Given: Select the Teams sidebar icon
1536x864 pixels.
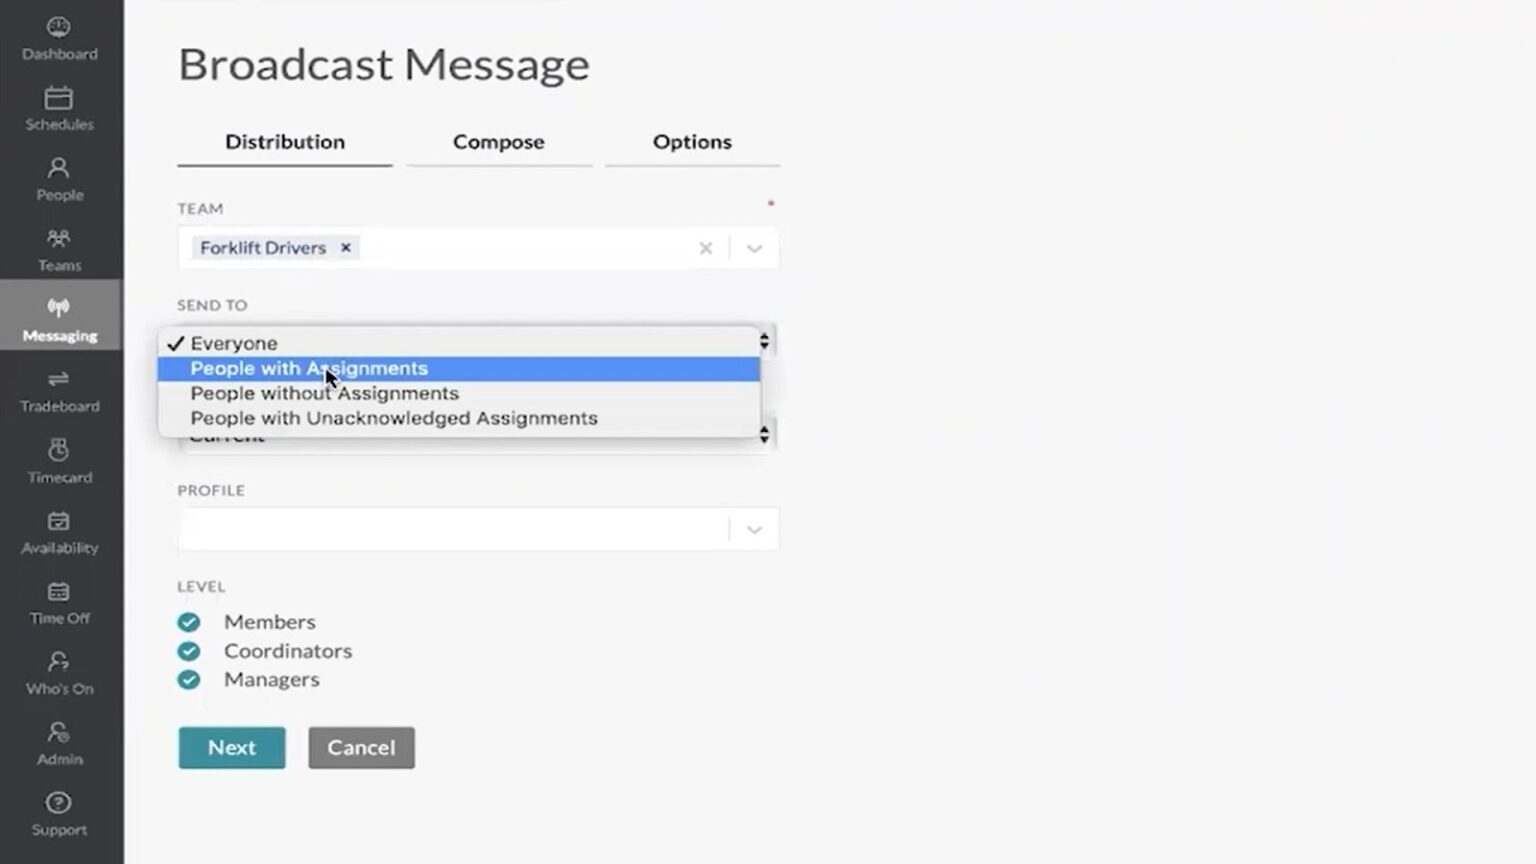Looking at the screenshot, I should tap(59, 240).
